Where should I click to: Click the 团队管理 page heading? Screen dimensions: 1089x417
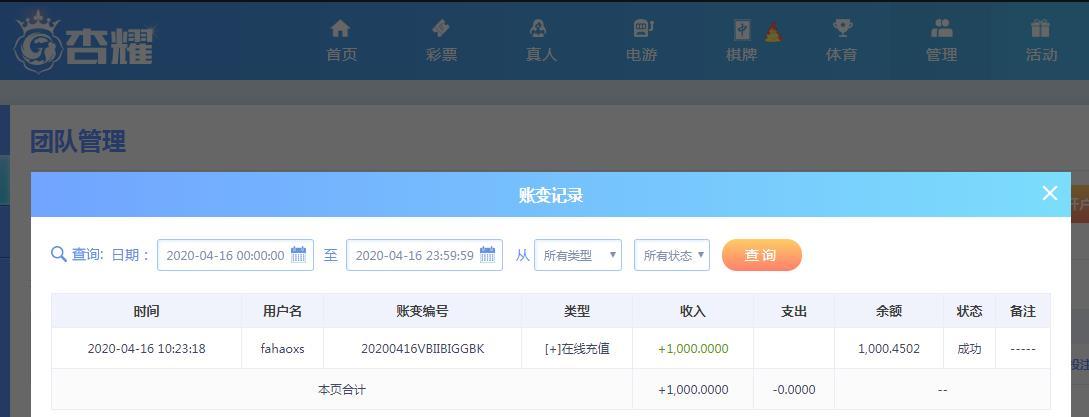point(78,141)
